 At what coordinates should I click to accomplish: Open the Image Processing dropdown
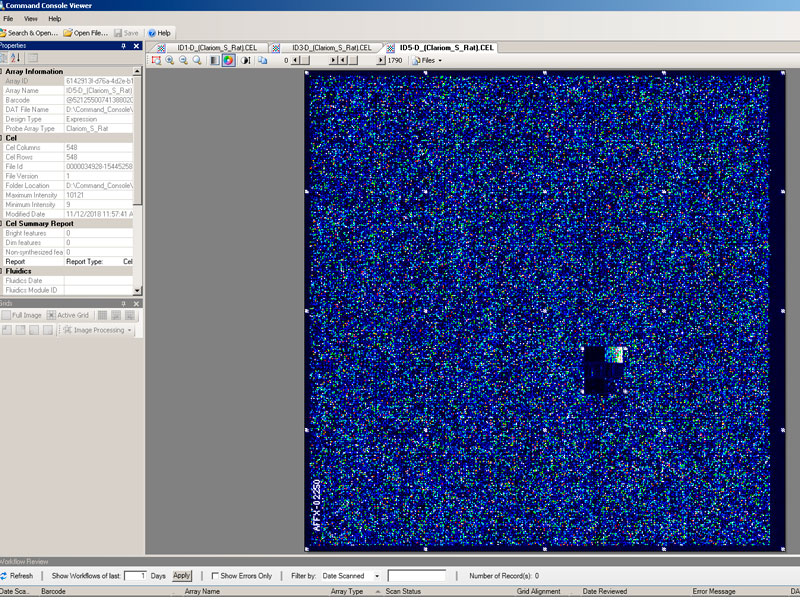pyautogui.click(x=97, y=330)
